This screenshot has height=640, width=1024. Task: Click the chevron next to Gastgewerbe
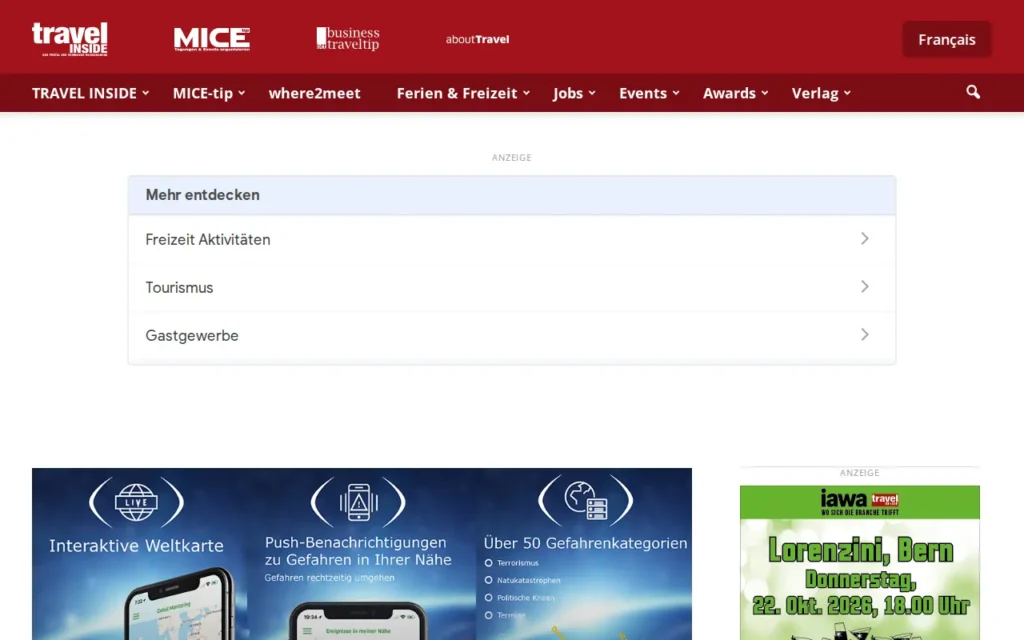pyautogui.click(x=865, y=334)
